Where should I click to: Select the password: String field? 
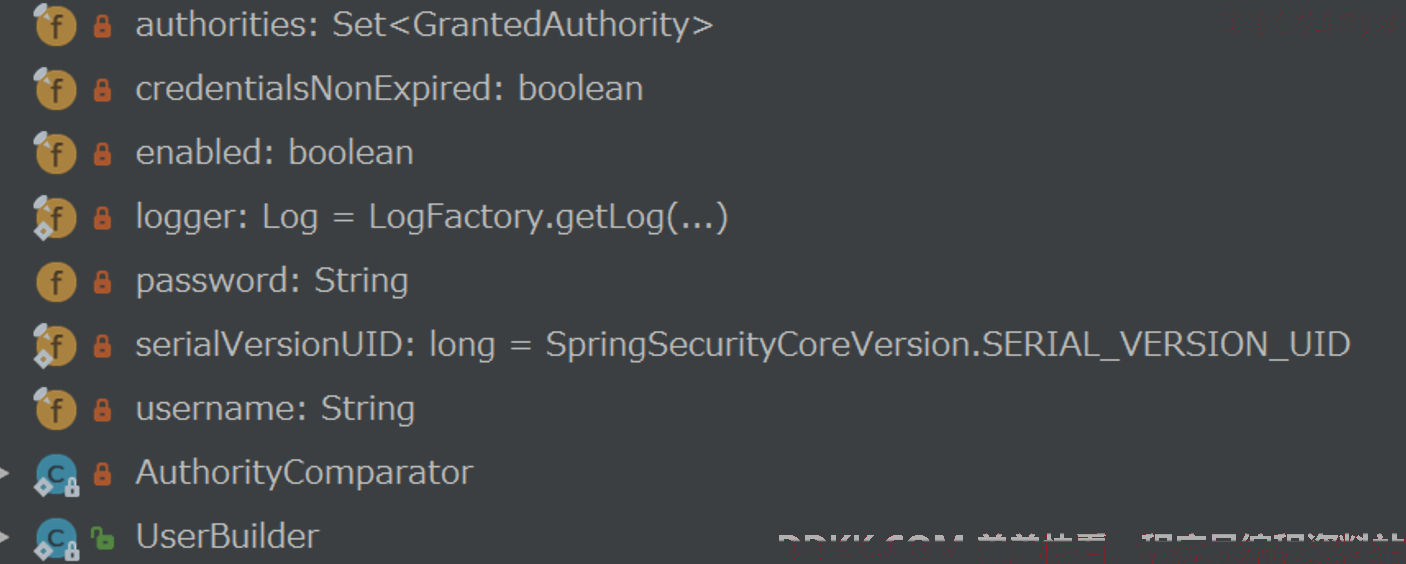pyautogui.click(x=272, y=281)
